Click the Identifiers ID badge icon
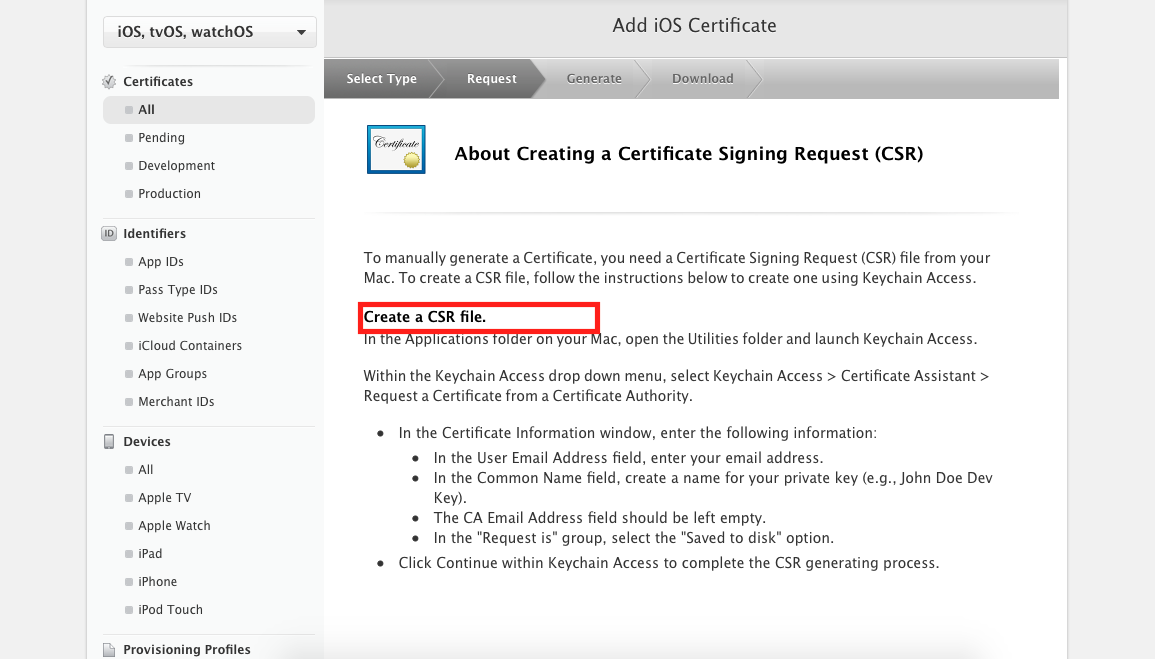 pyautogui.click(x=109, y=233)
